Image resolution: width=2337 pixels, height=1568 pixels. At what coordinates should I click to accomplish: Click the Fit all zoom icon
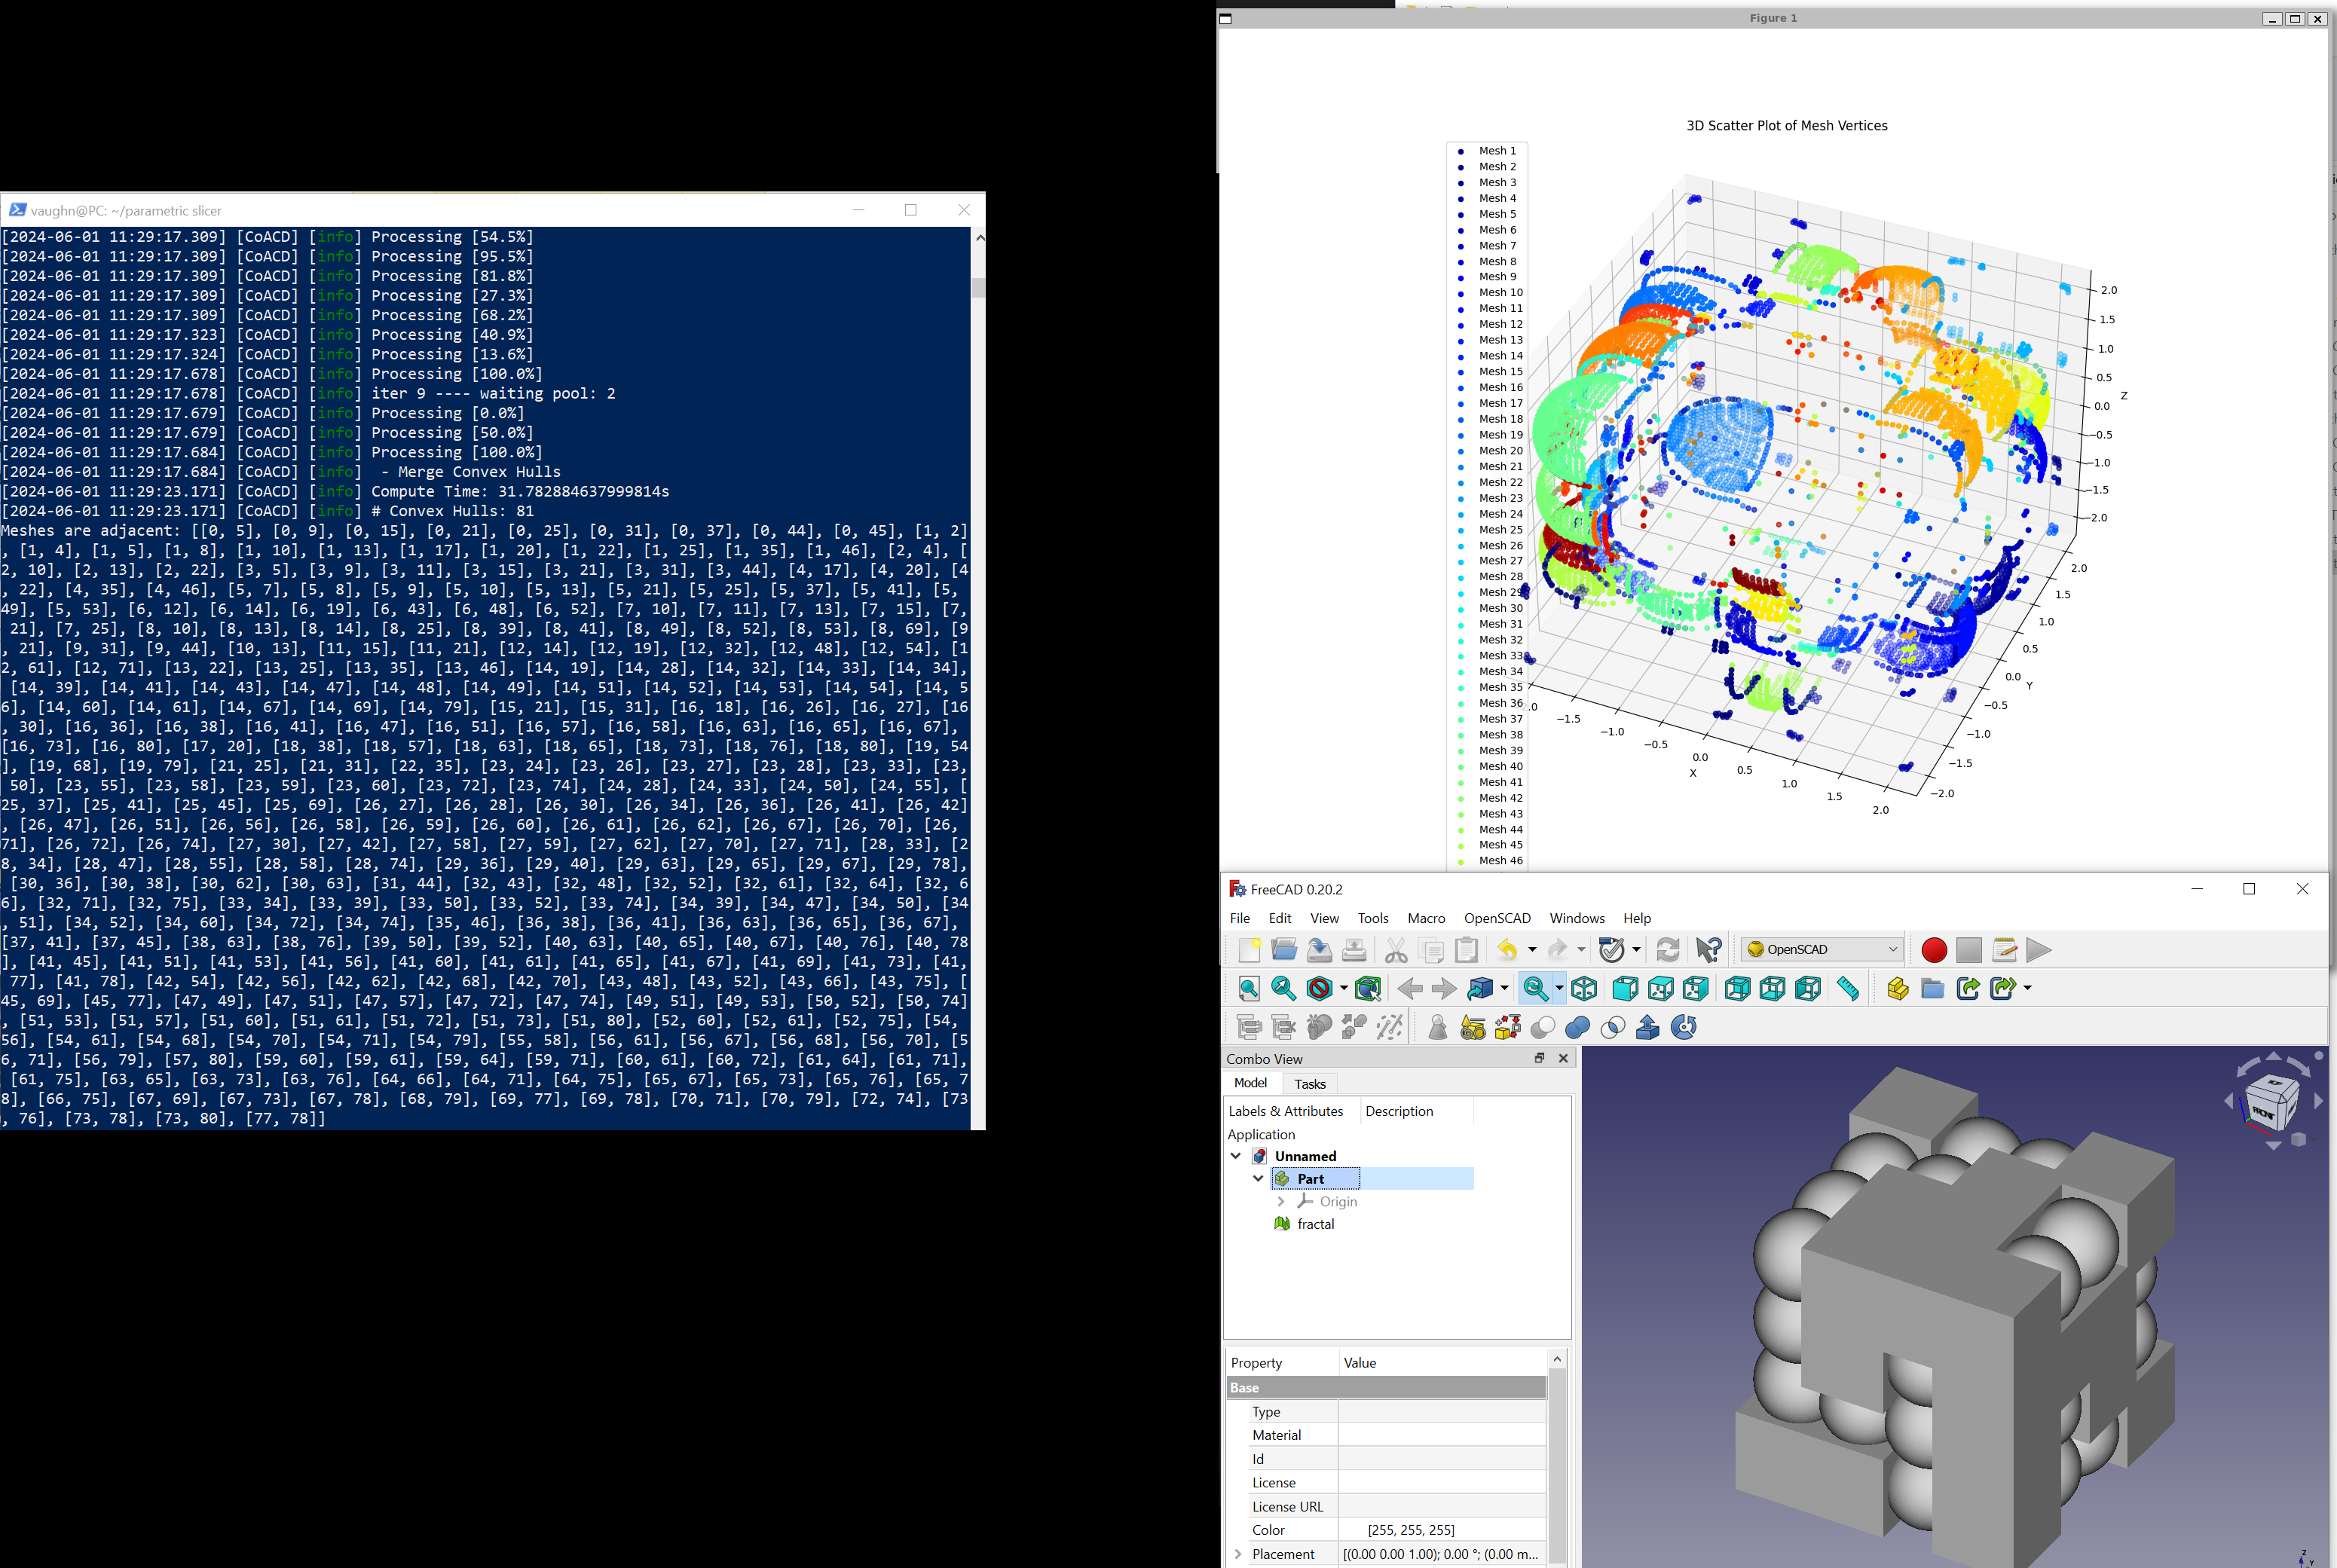pos(1249,989)
